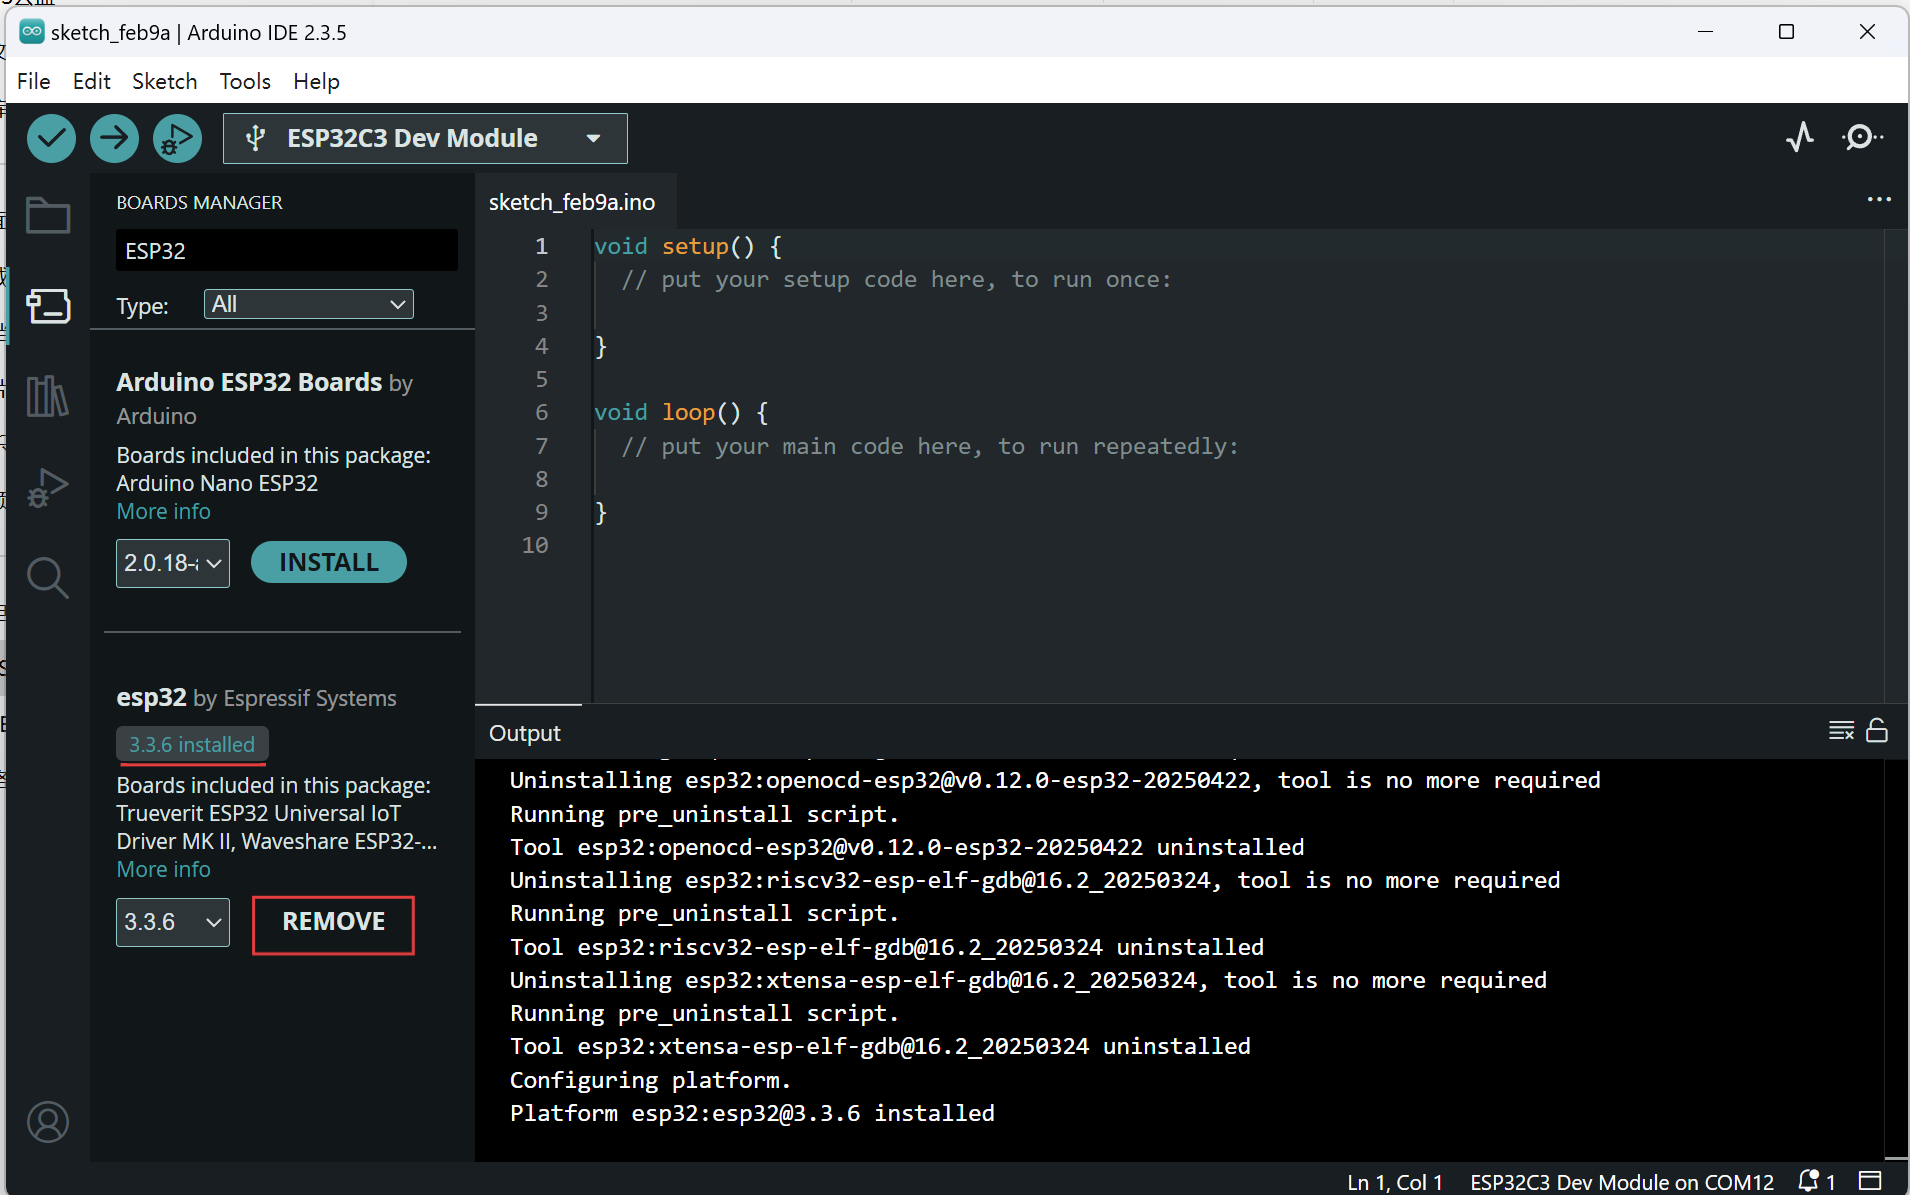
Task: Open the 3.3.6 version dropdown
Action: (x=172, y=922)
